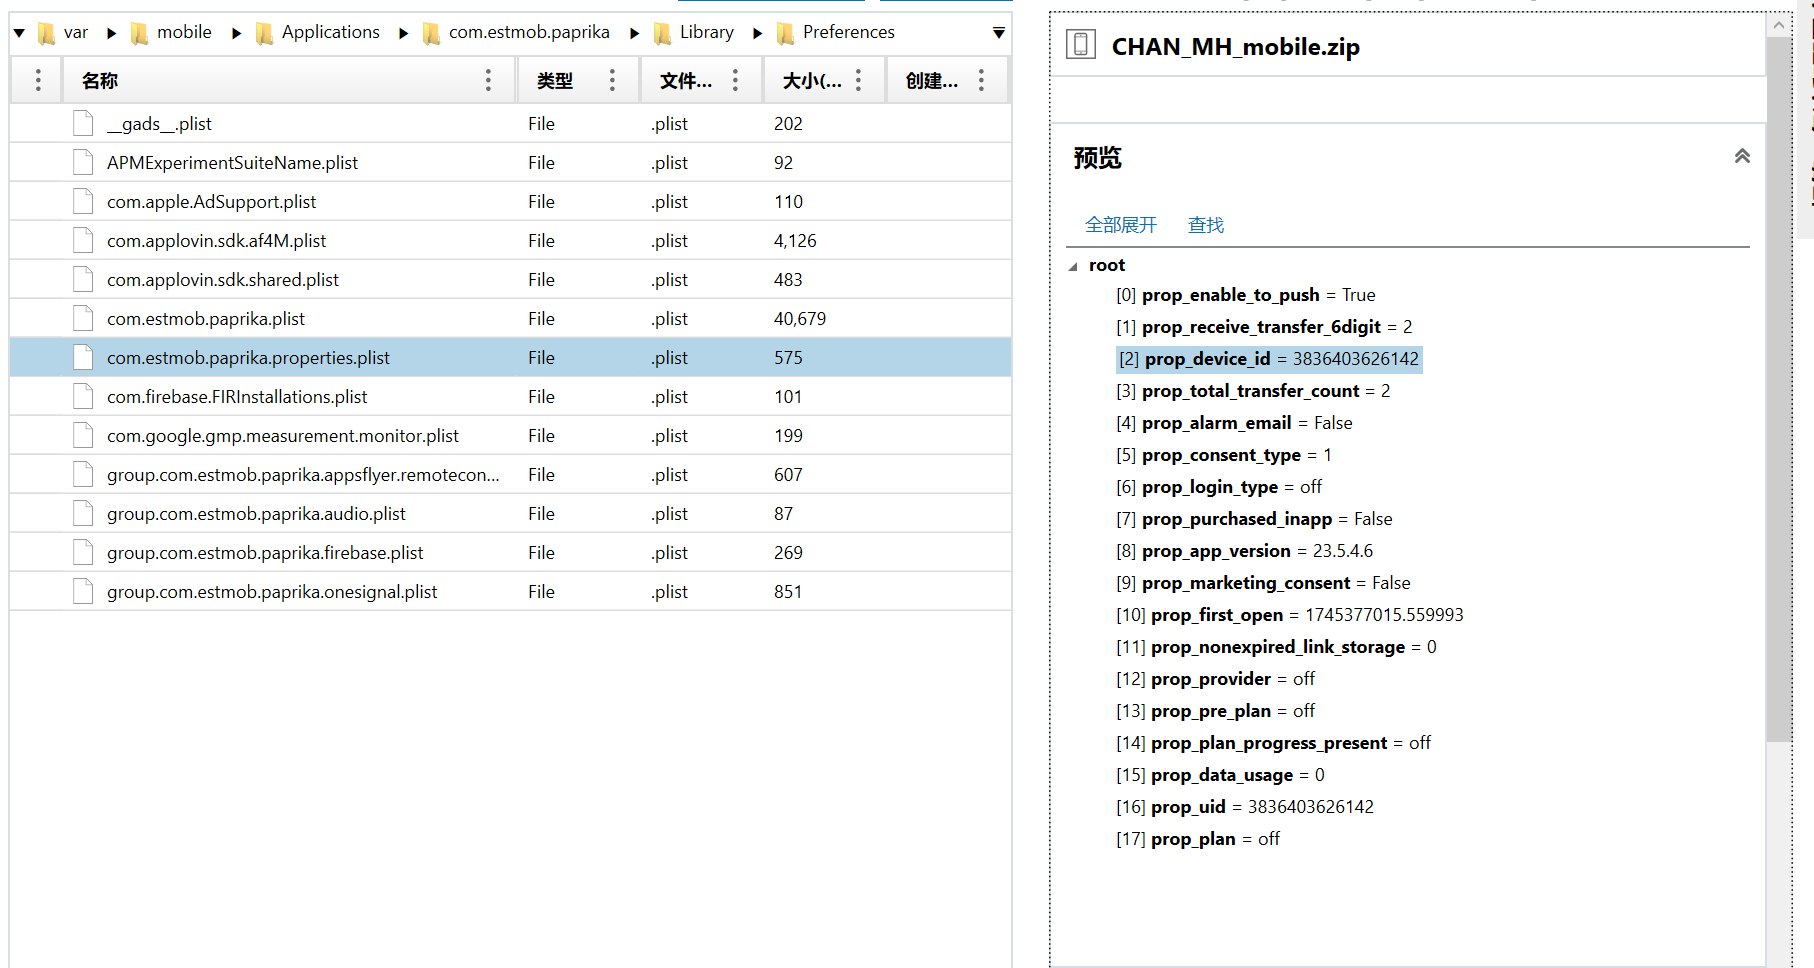Select group.com.estmob.paprika.onesignal.plist file row
The image size is (1814, 968).
point(272,592)
